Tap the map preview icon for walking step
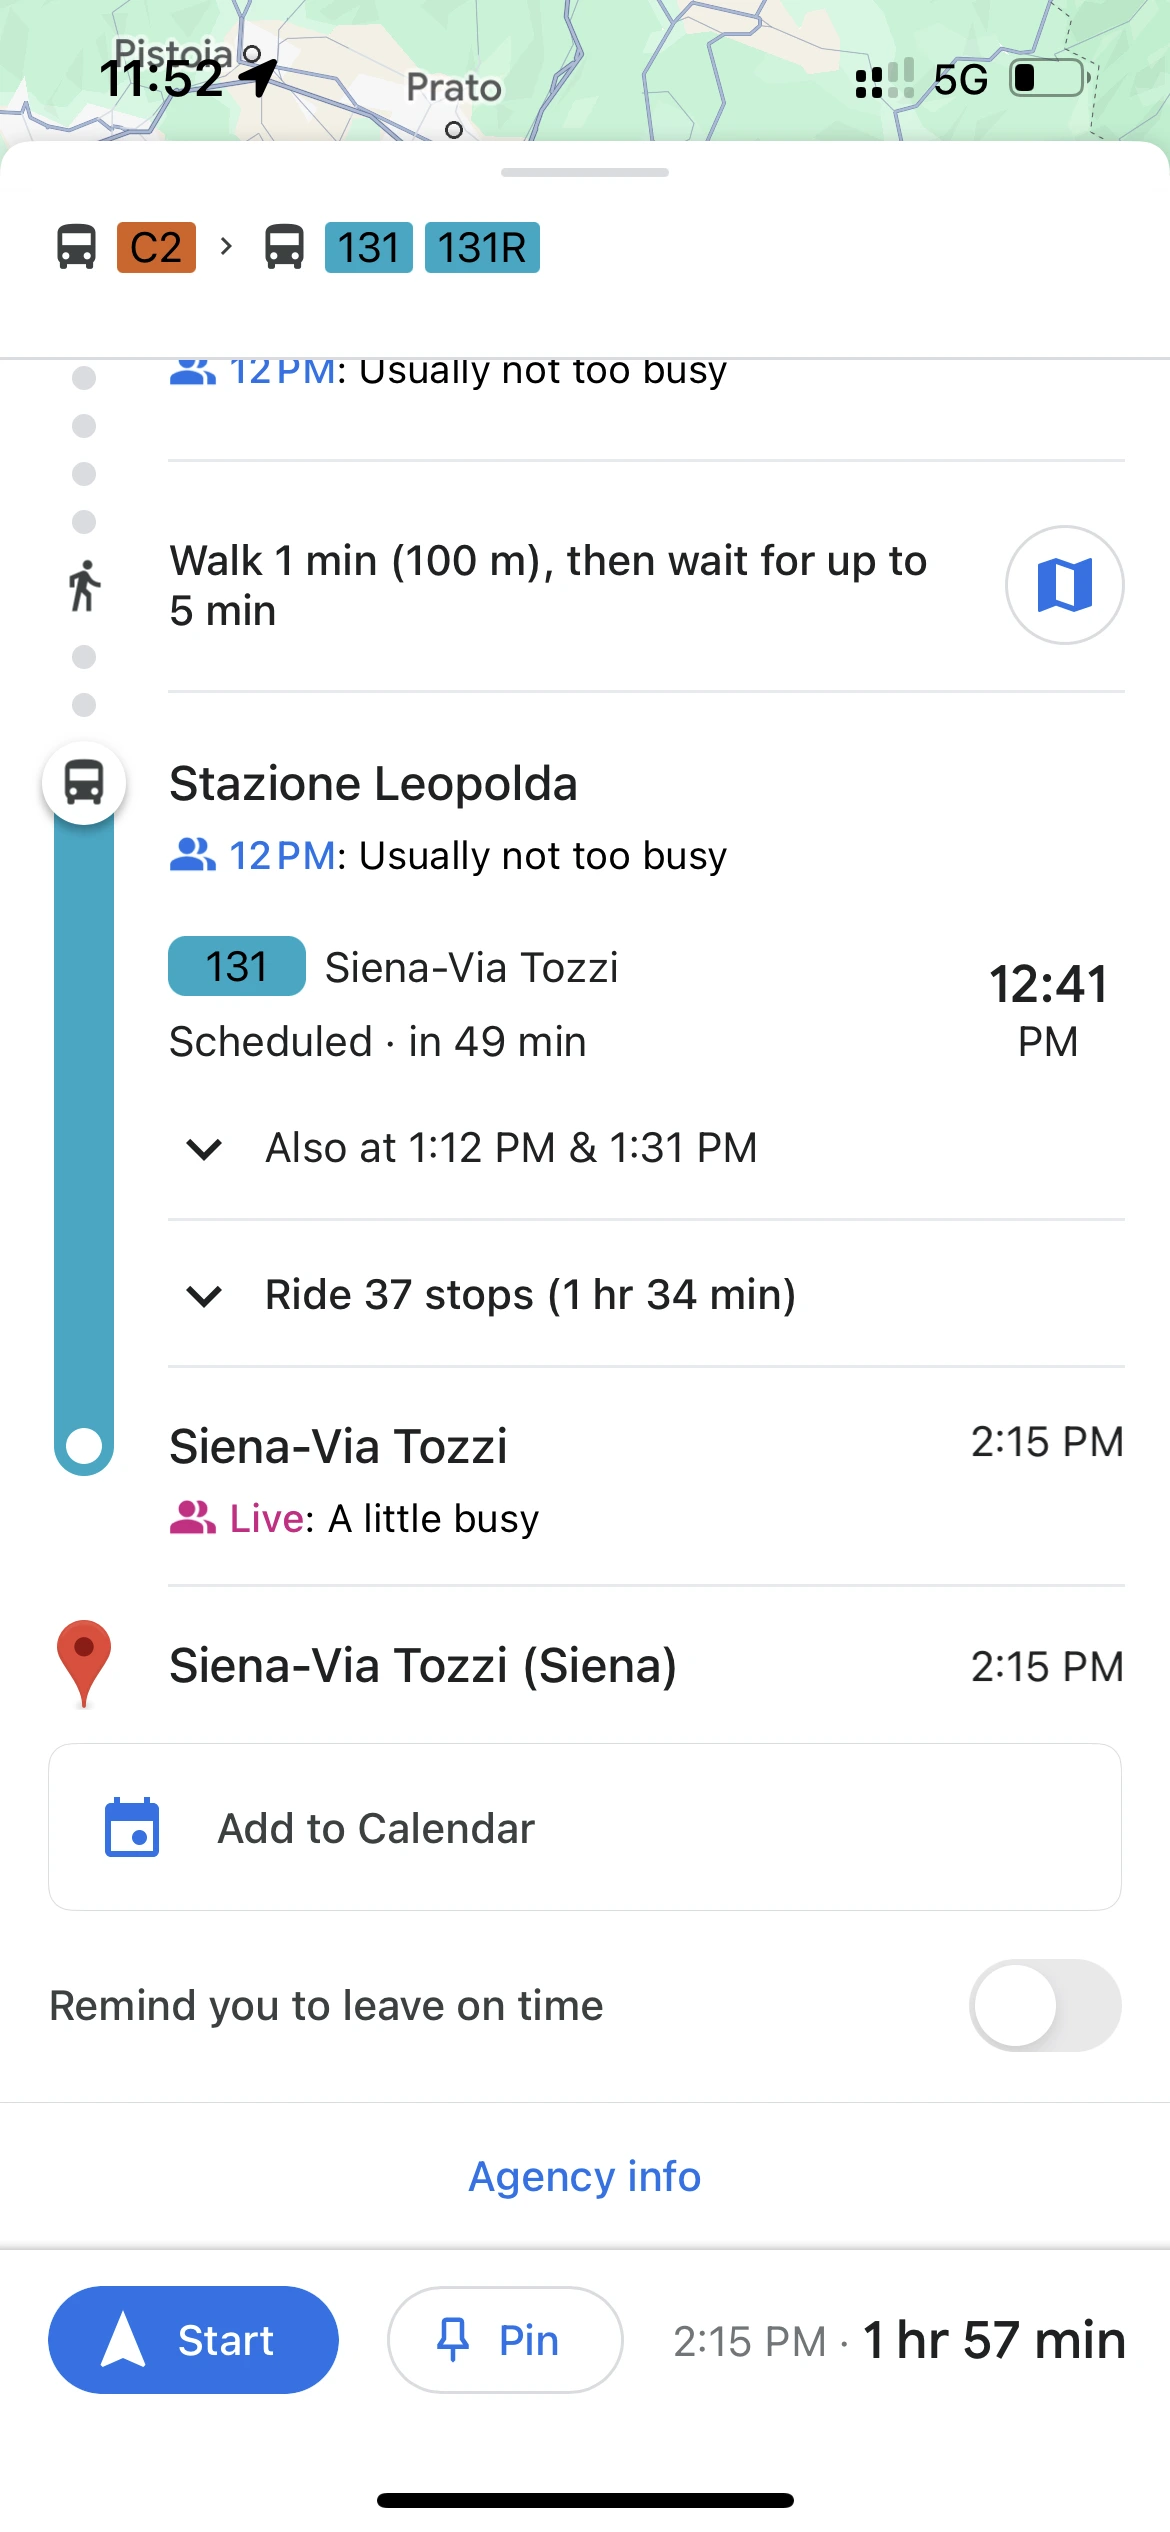 1064,585
